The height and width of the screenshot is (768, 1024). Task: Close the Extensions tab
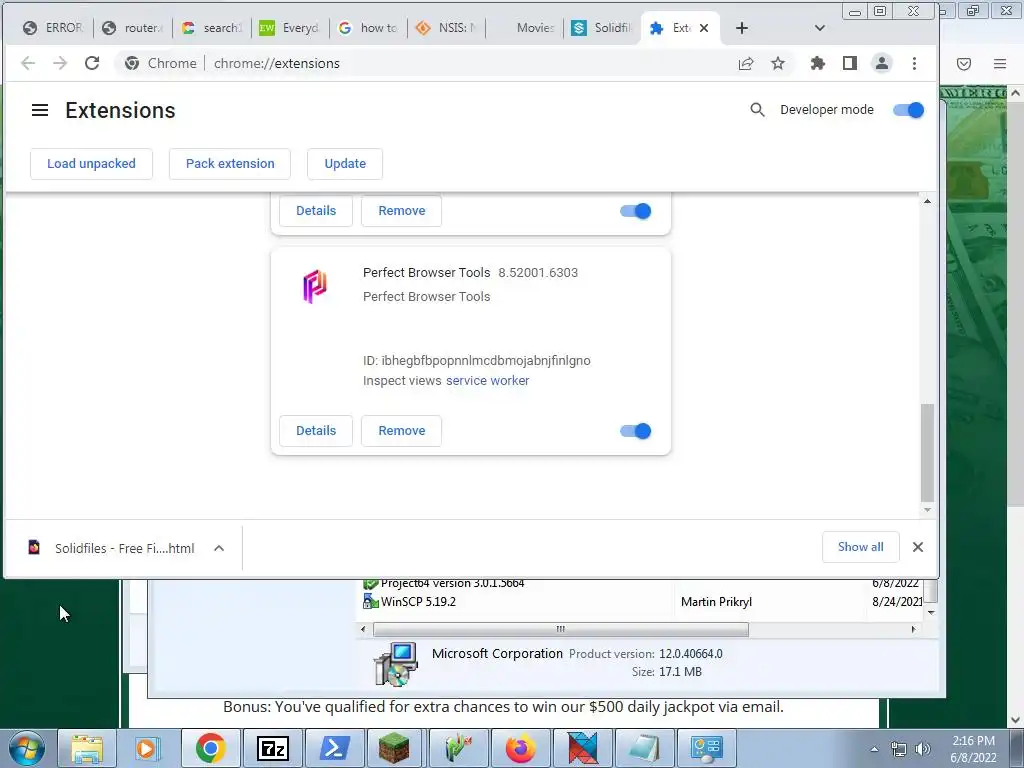(703, 28)
